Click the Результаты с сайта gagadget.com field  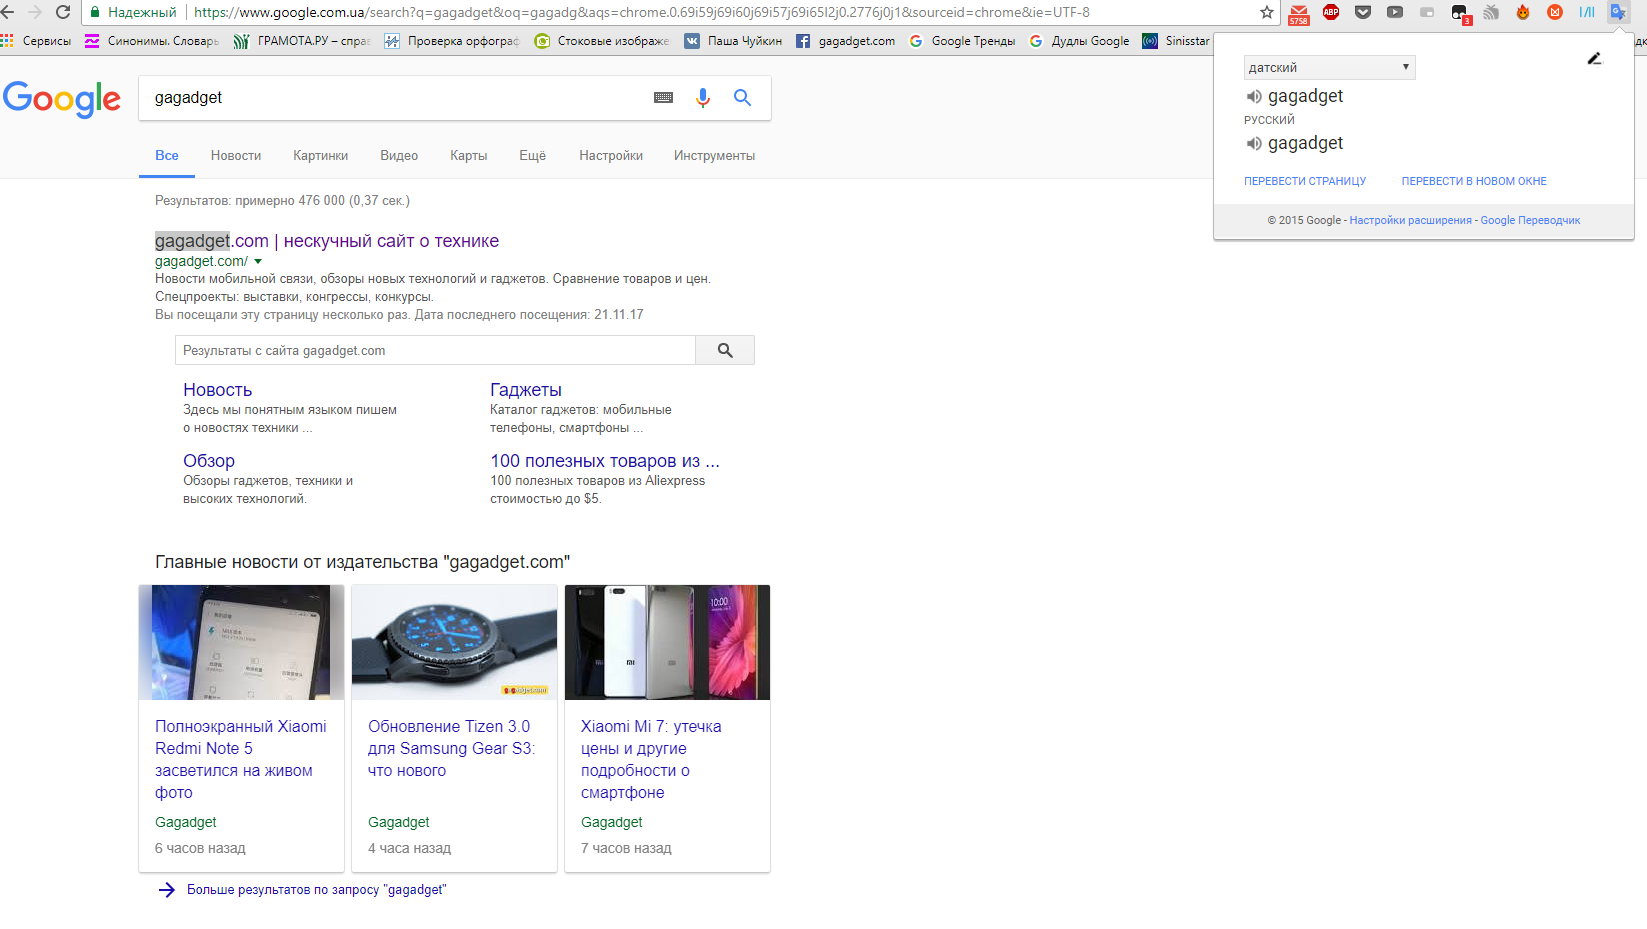tap(435, 350)
